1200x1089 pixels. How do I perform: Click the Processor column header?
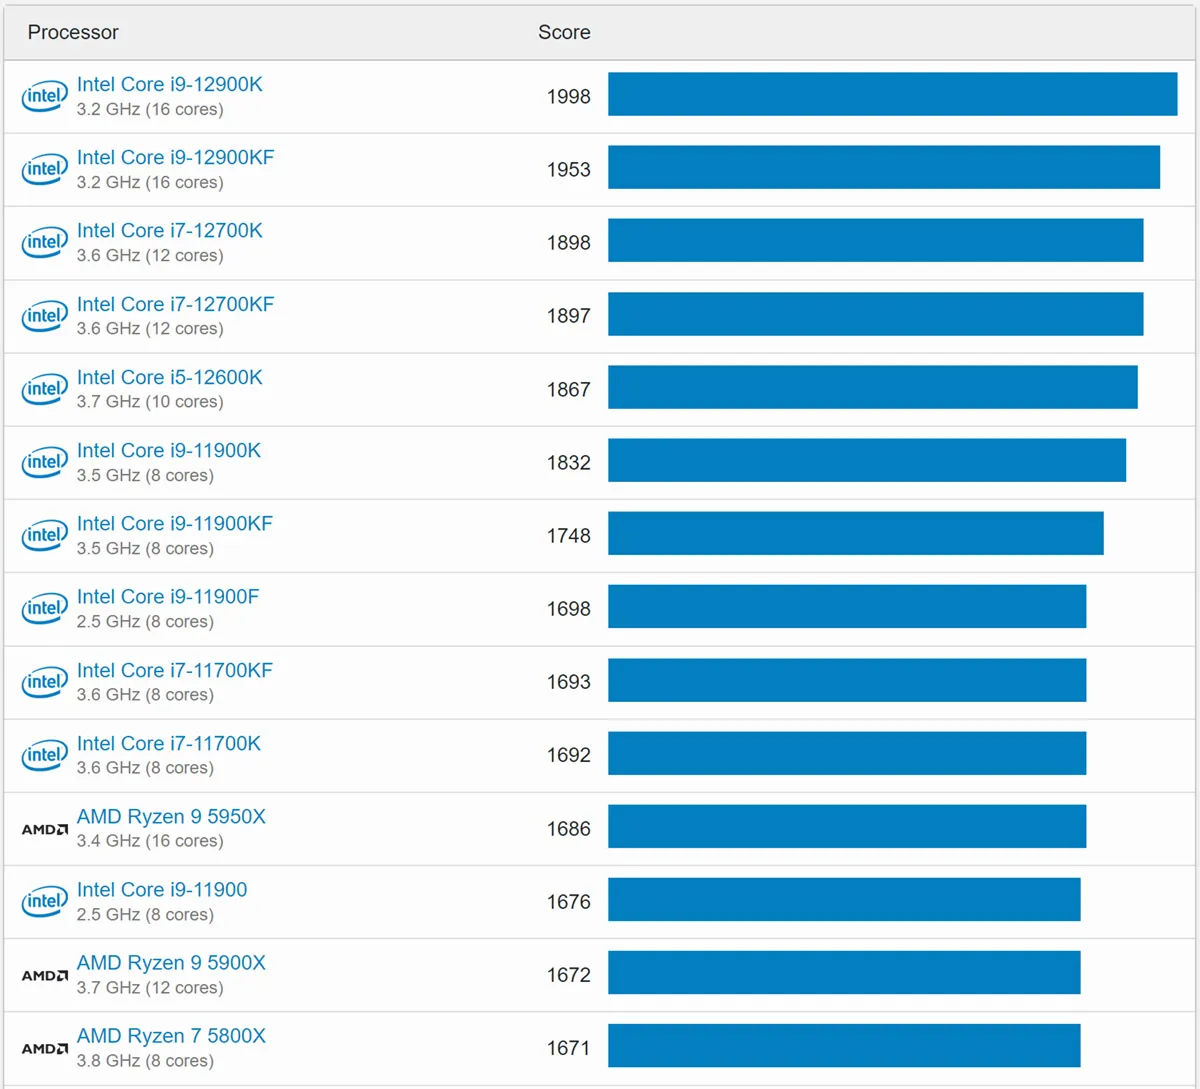click(x=73, y=32)
